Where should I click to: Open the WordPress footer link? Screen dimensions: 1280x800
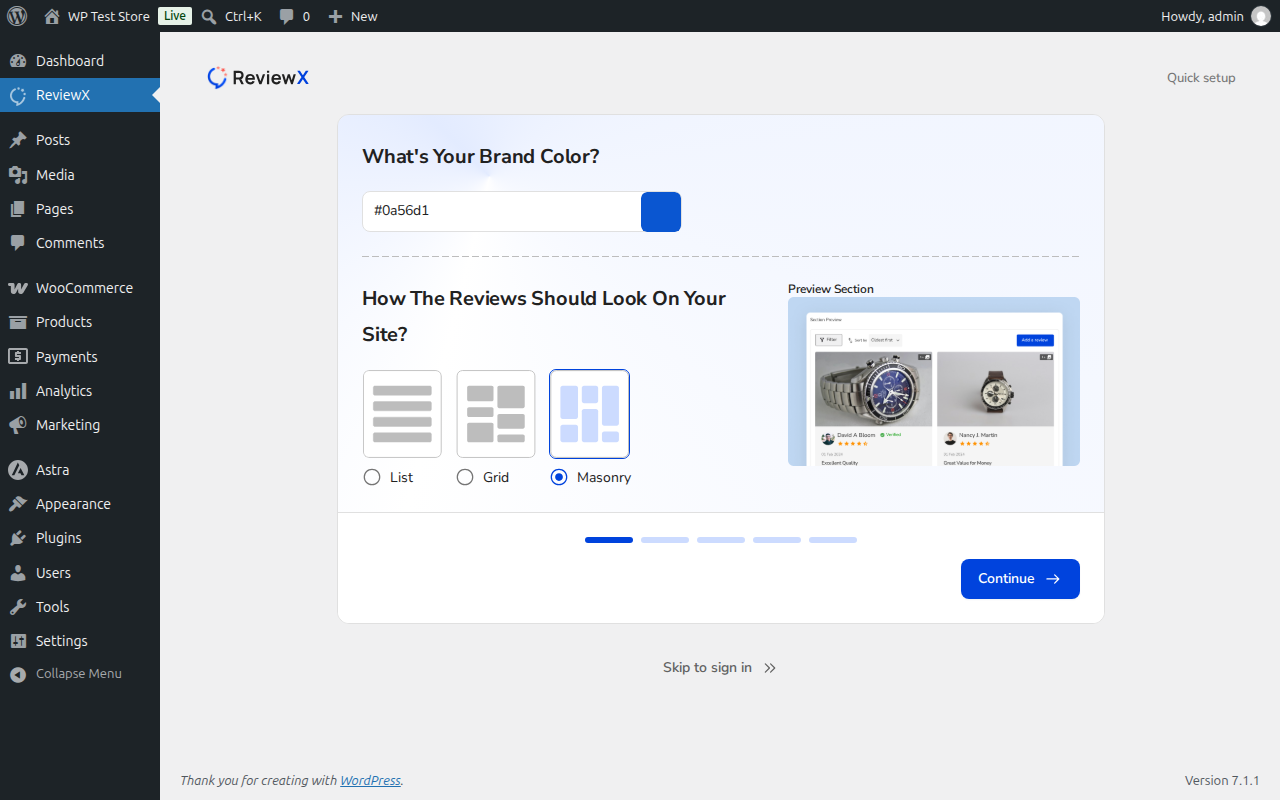tap(370, 780)
